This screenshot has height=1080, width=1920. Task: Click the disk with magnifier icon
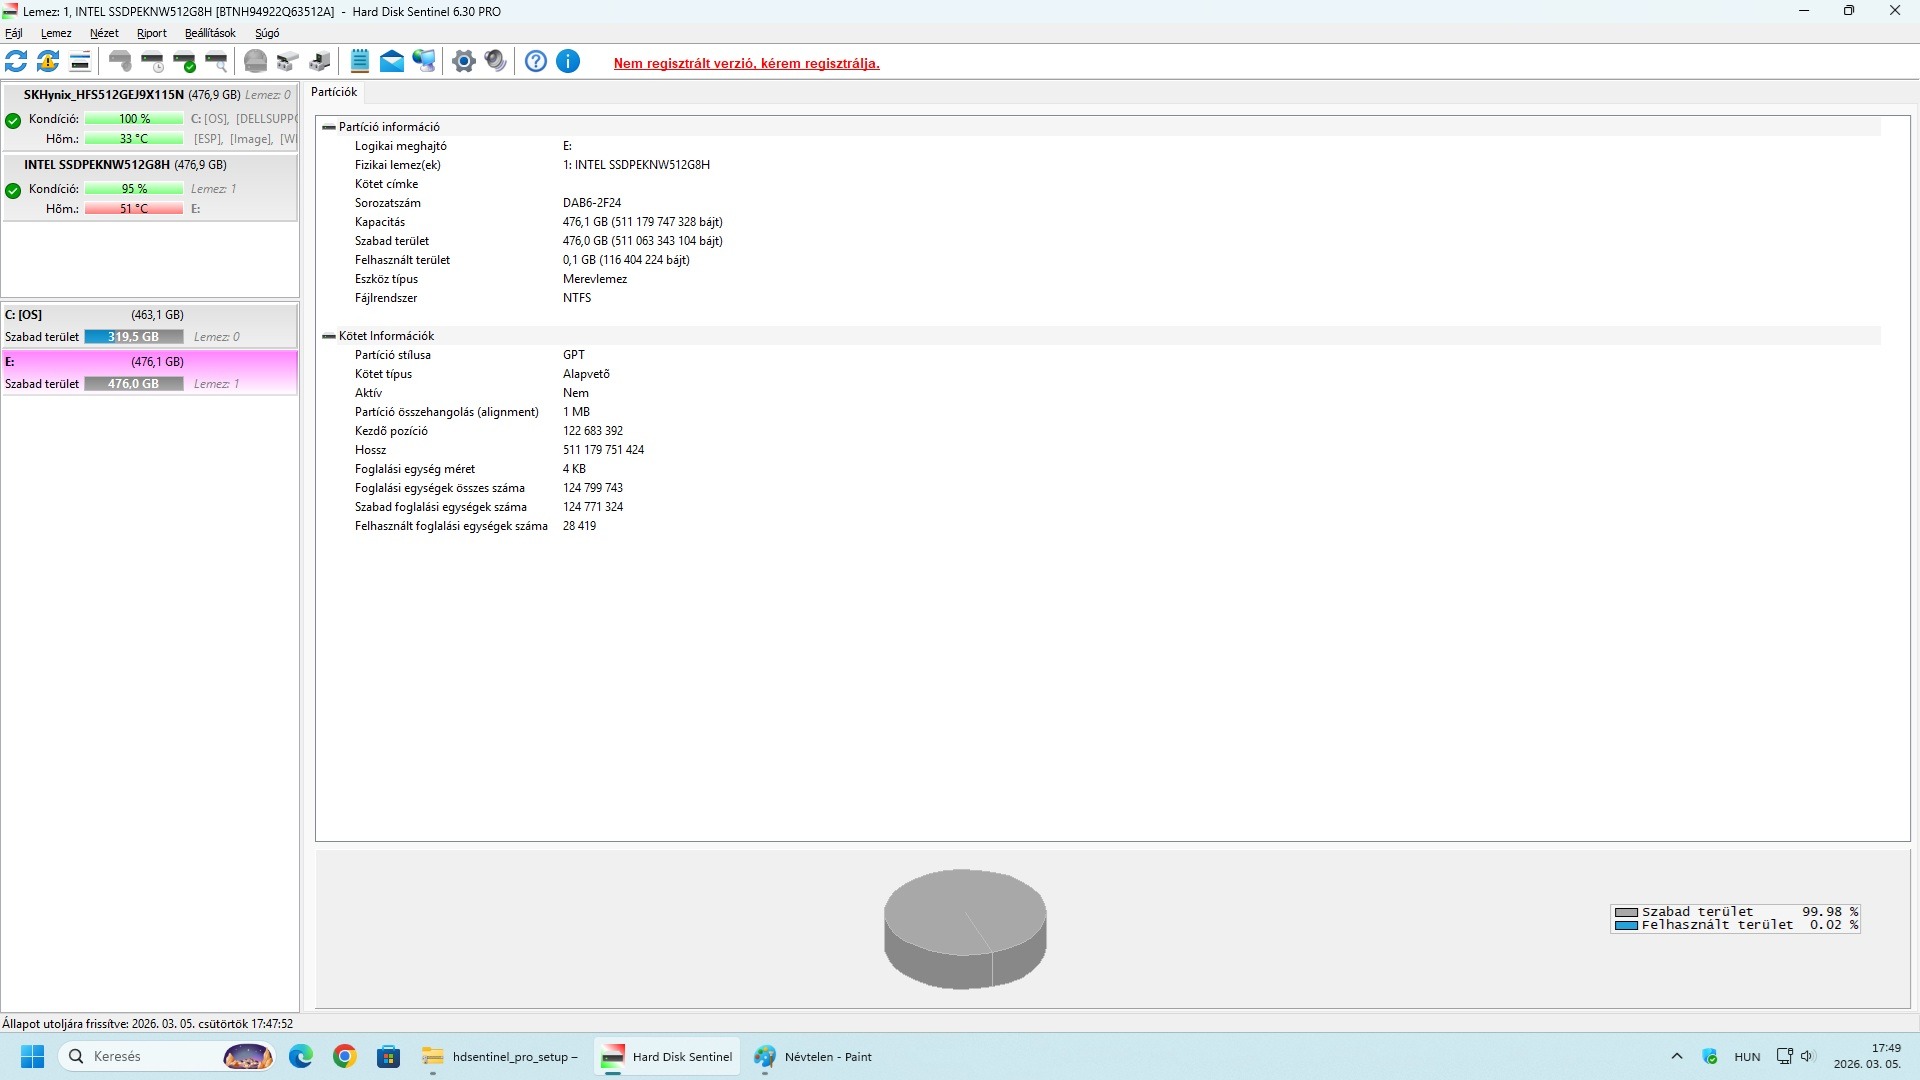tap(217, 62)
